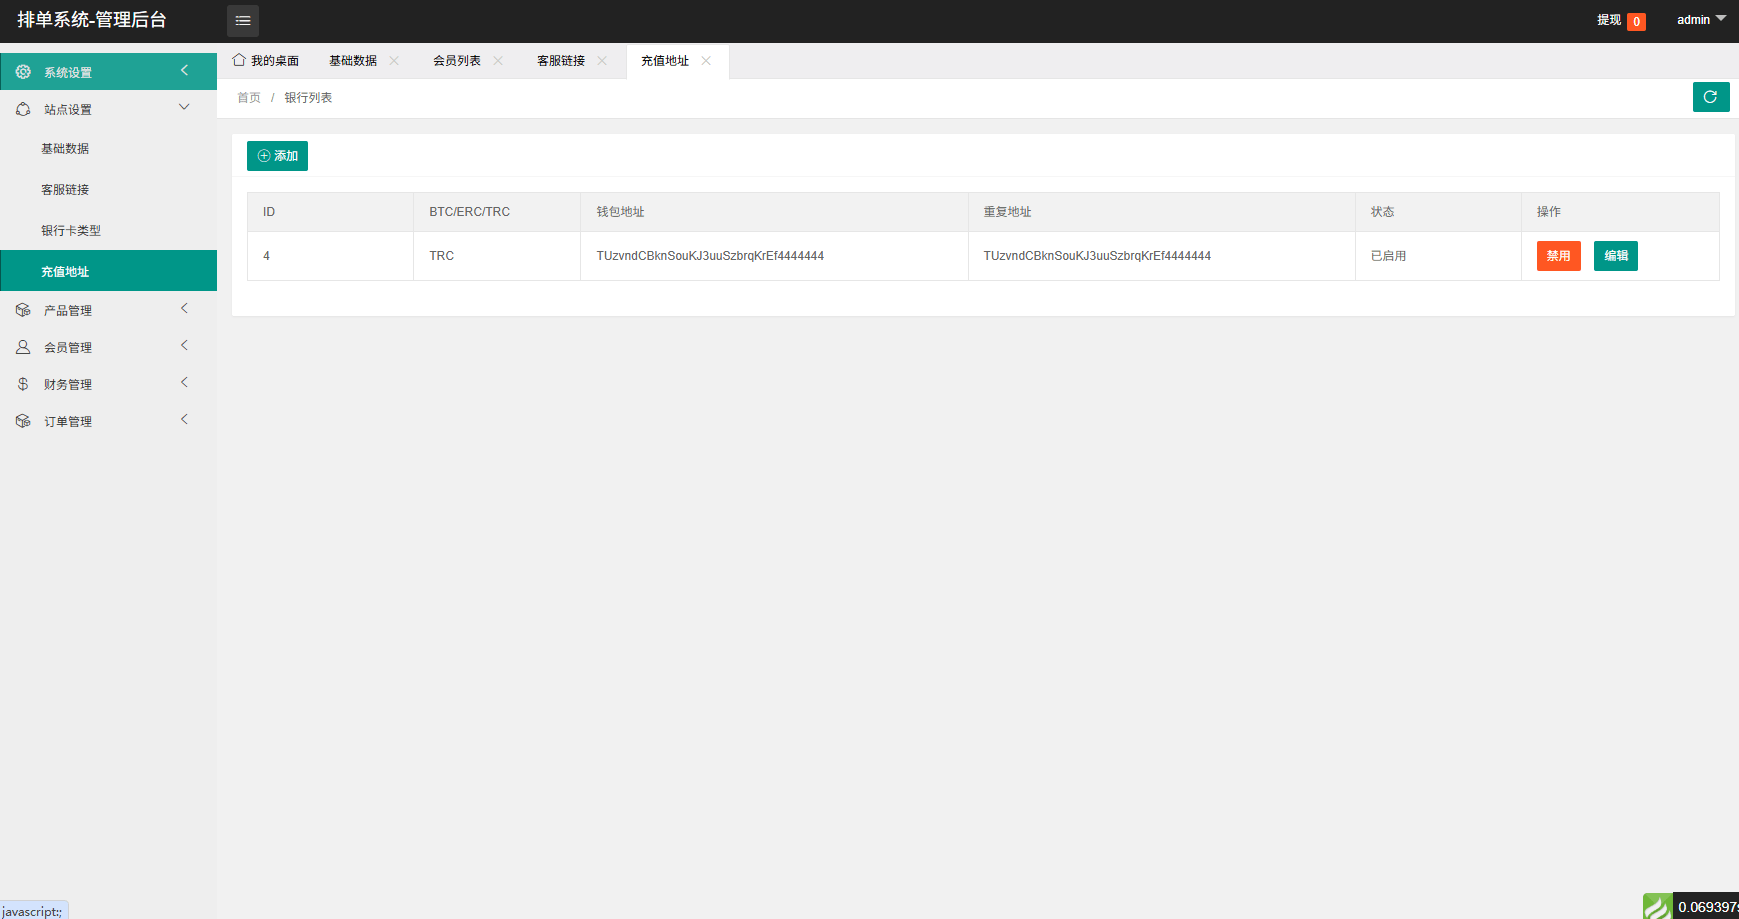
Task: Click the hamburger menu toggle icon
Action: coord(243,21)
